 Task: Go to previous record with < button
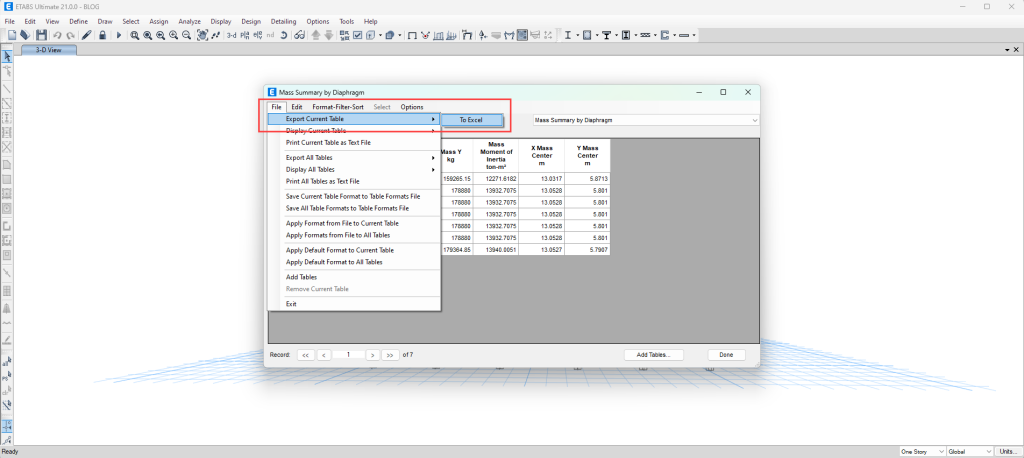(324, 355)
